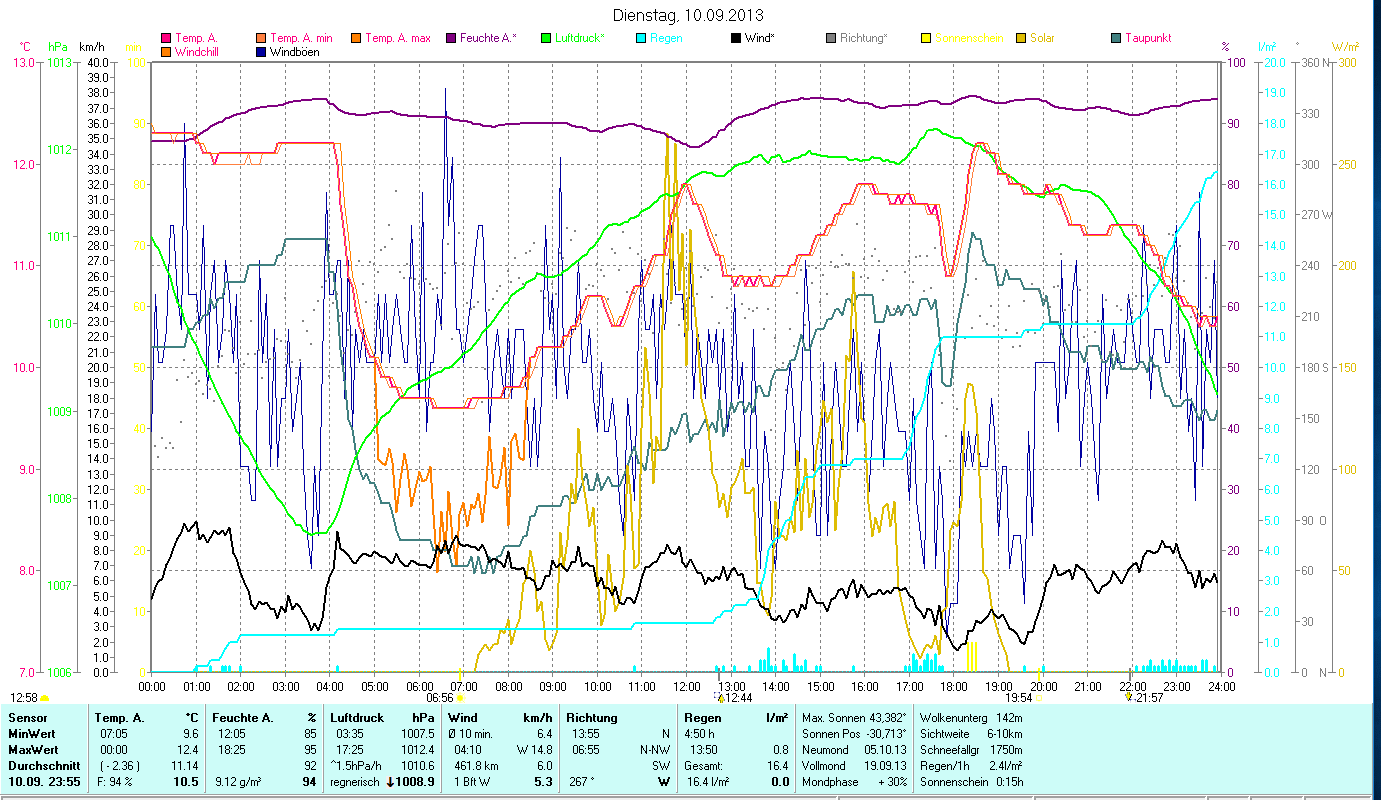Click the orange Windchill legend swatch
The height and width of the screenshot is (800, 1381).
click(x=166, y=51)
